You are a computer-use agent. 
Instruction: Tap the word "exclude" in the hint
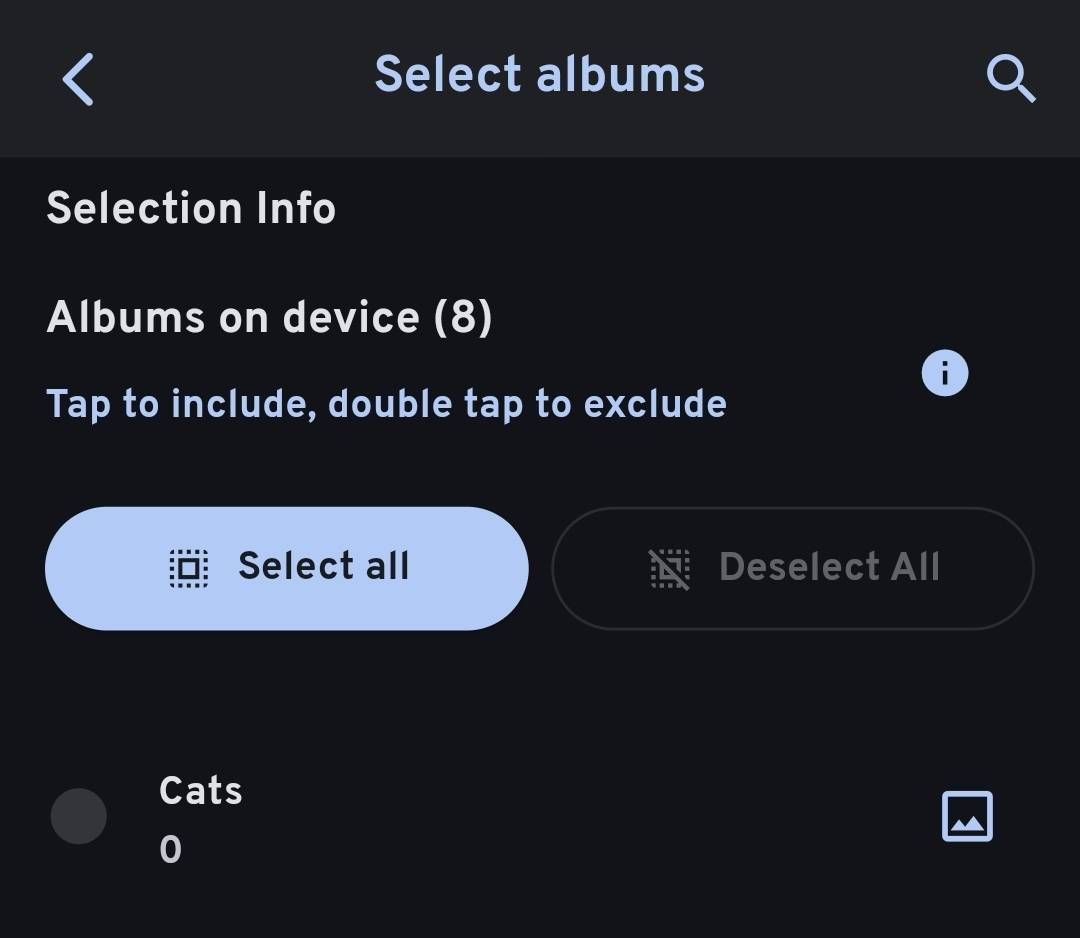click(655, 404)
